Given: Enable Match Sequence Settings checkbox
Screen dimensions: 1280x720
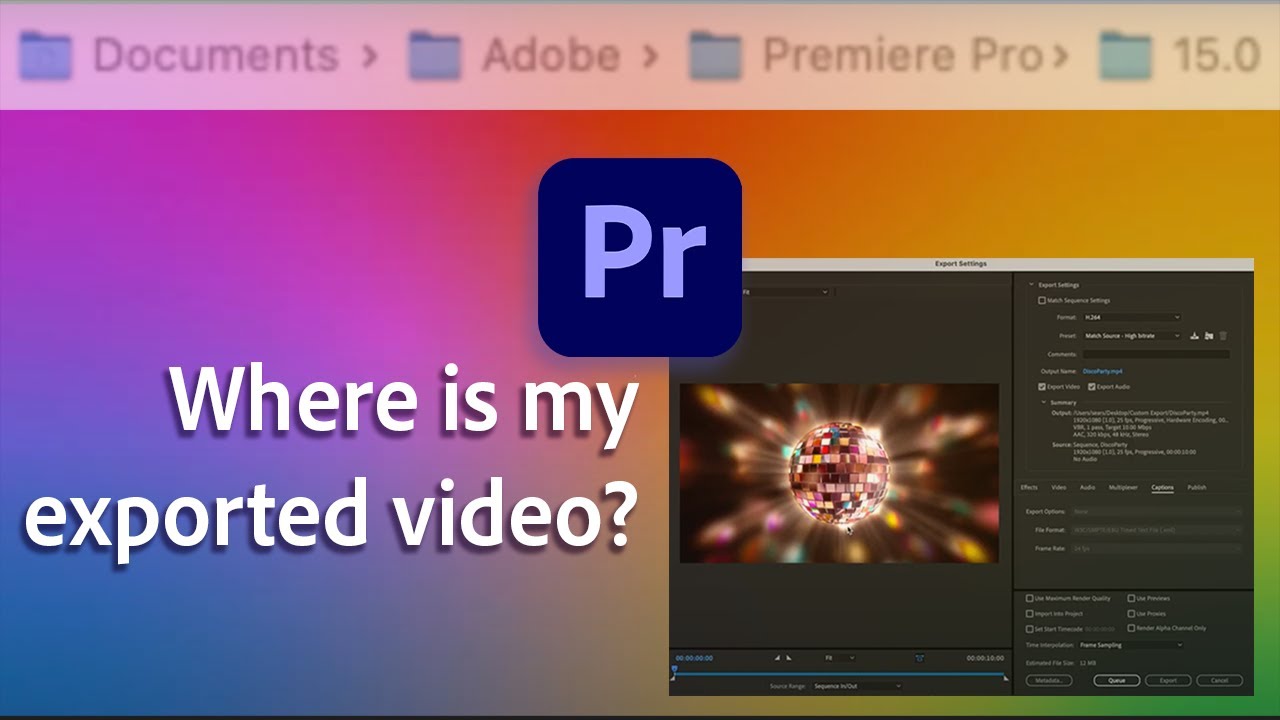Looking at the screenshot, I should (x=1042, y=300).
